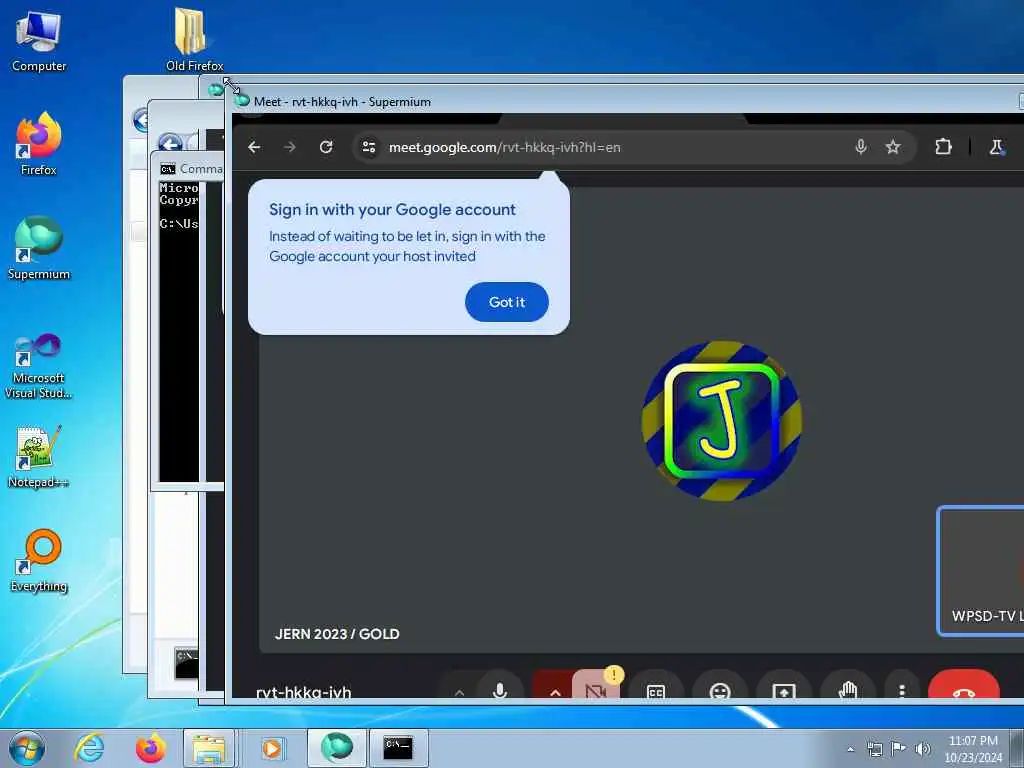Select the Firefox desktop shortcut
Viewport: 1024px width, 768px height.
[39, 144]
